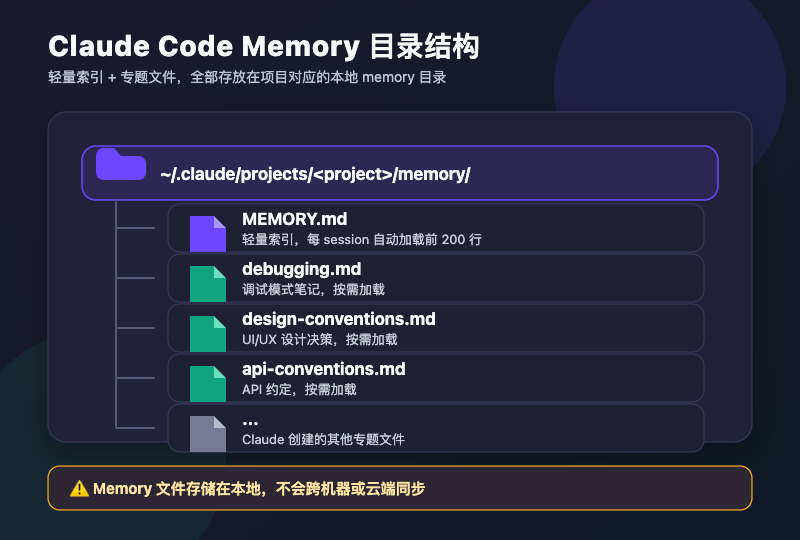Click the ellipsis title of the last row
The width and height of the screenshot is (800, 540).
click(250, 423)
